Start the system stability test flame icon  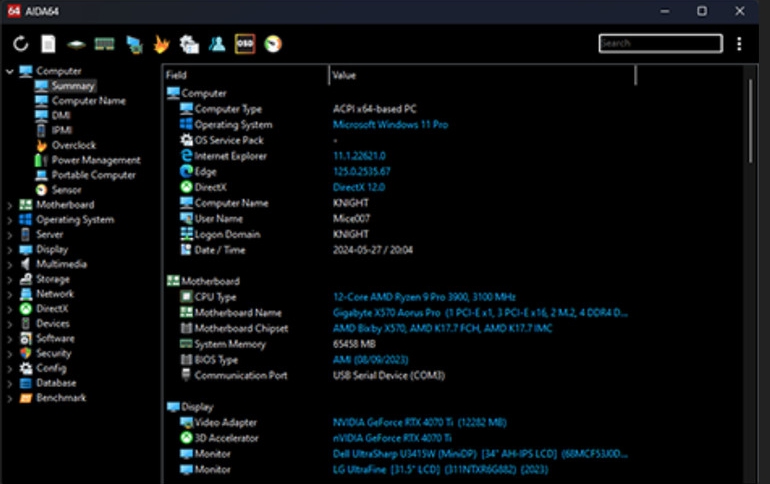tap(161, 44)
